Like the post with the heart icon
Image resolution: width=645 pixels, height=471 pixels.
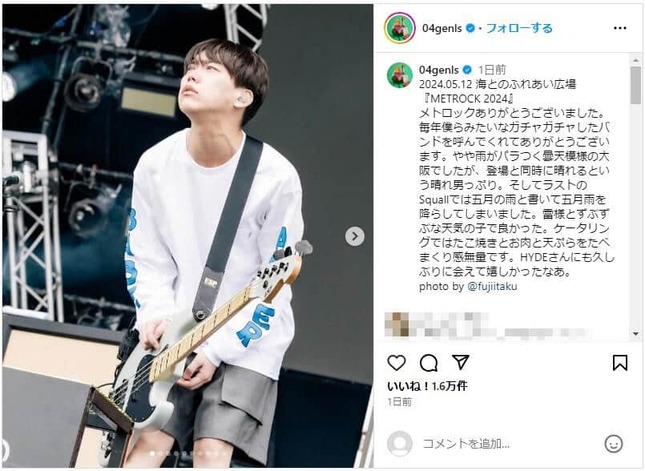click(x=397, y=362)
